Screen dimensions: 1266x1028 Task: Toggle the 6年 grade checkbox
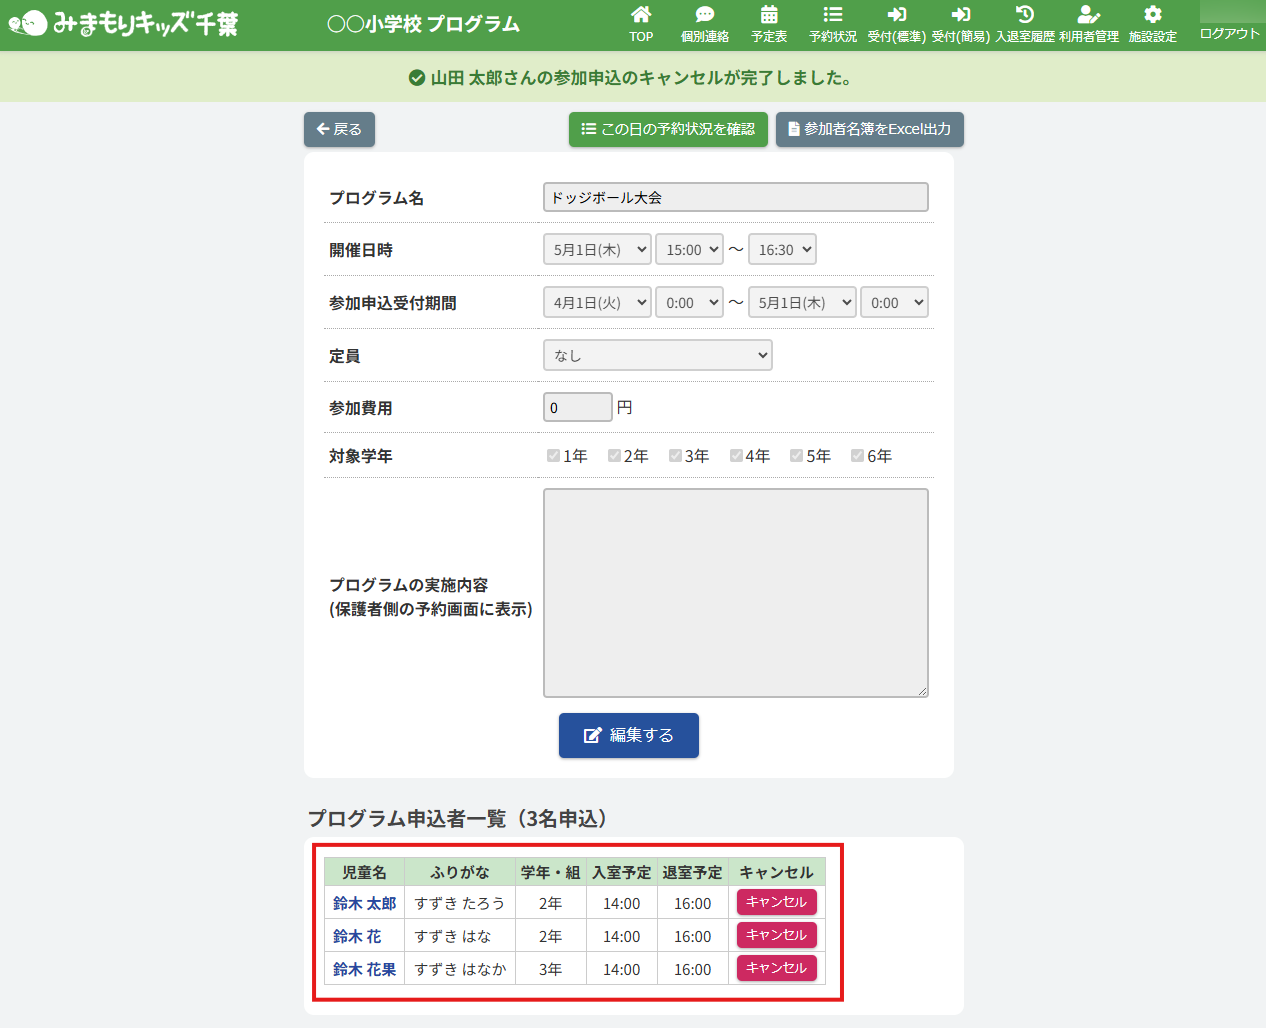(x=857, y=456)
